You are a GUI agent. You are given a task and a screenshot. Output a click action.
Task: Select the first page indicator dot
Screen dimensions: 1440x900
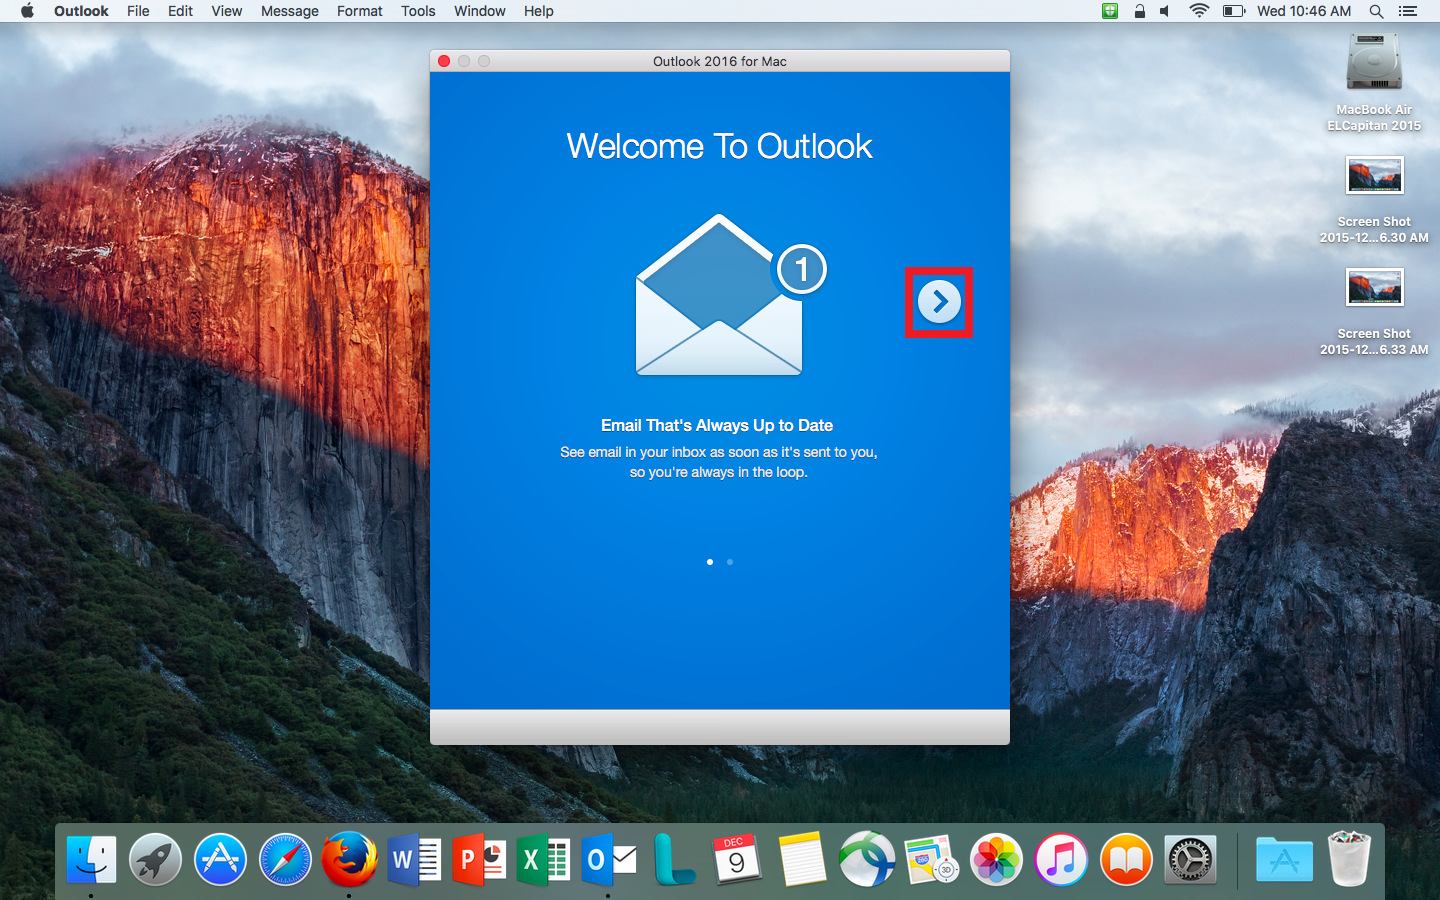710,562
